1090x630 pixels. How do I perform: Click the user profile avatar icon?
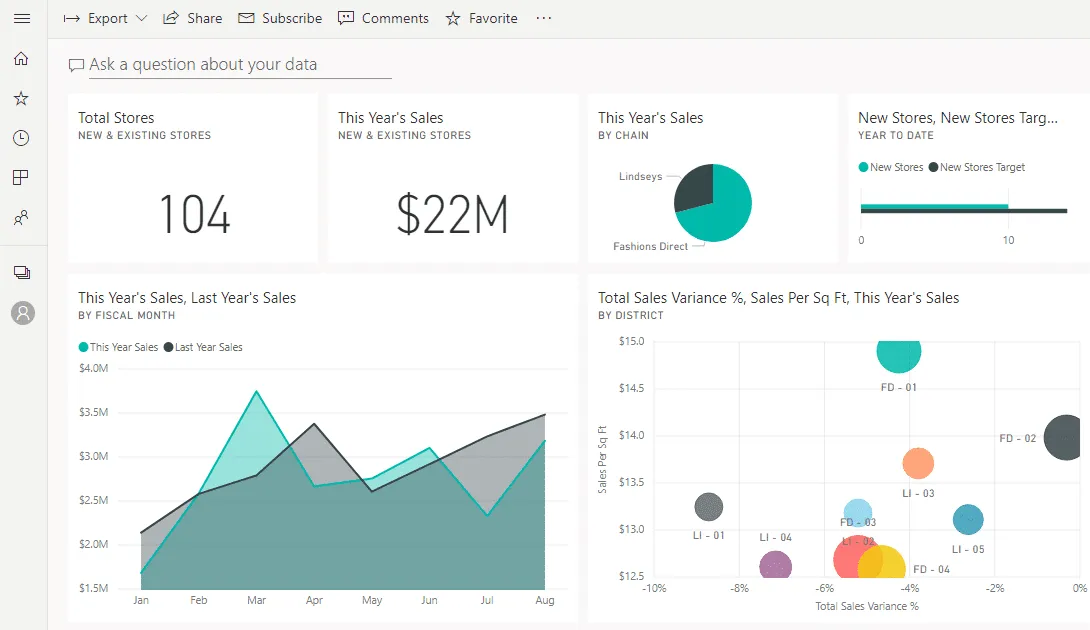pos(22,313)
